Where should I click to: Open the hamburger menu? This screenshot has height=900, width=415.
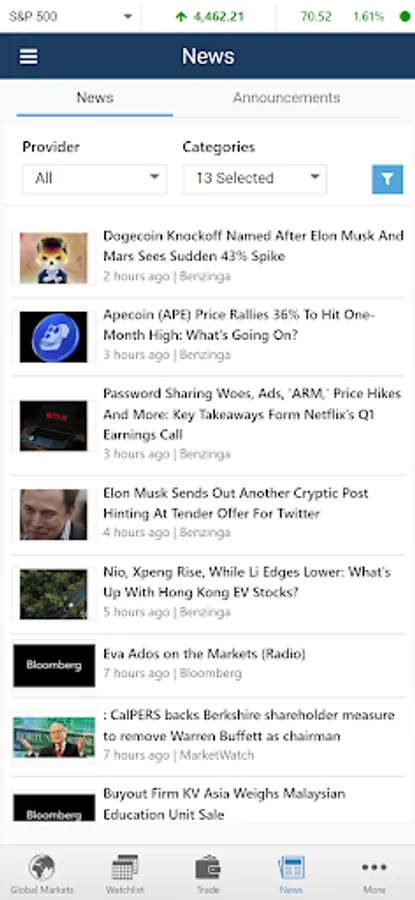click(29, 56)
